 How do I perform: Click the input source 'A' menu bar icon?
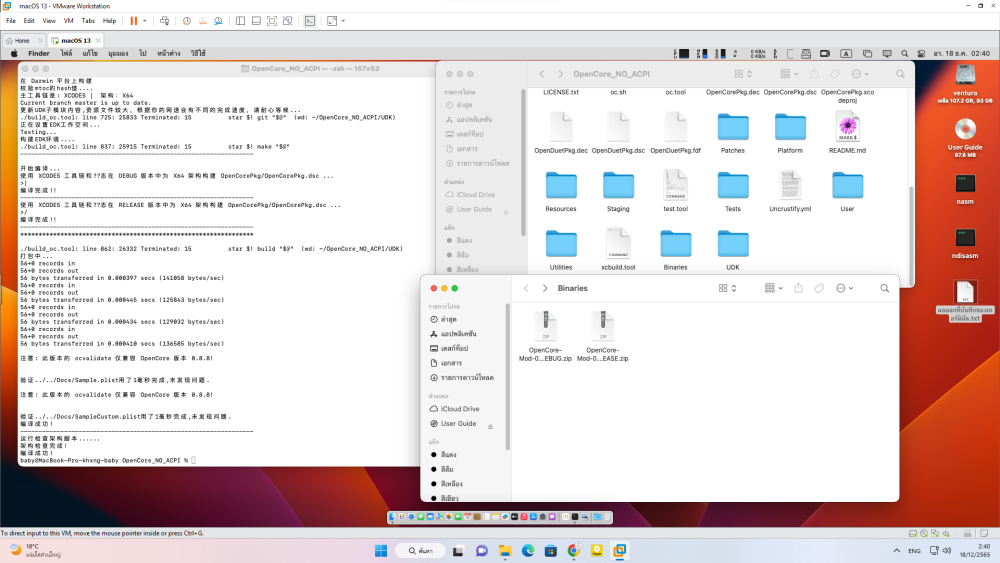point(846,54)
